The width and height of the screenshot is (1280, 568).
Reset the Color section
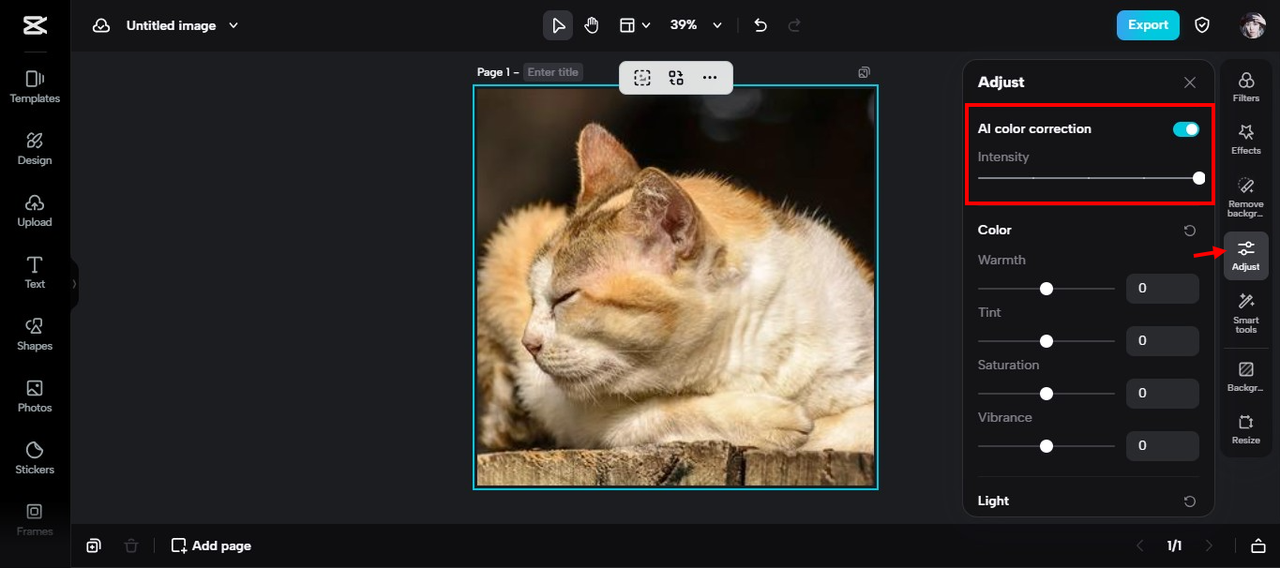pos(1189,230)
